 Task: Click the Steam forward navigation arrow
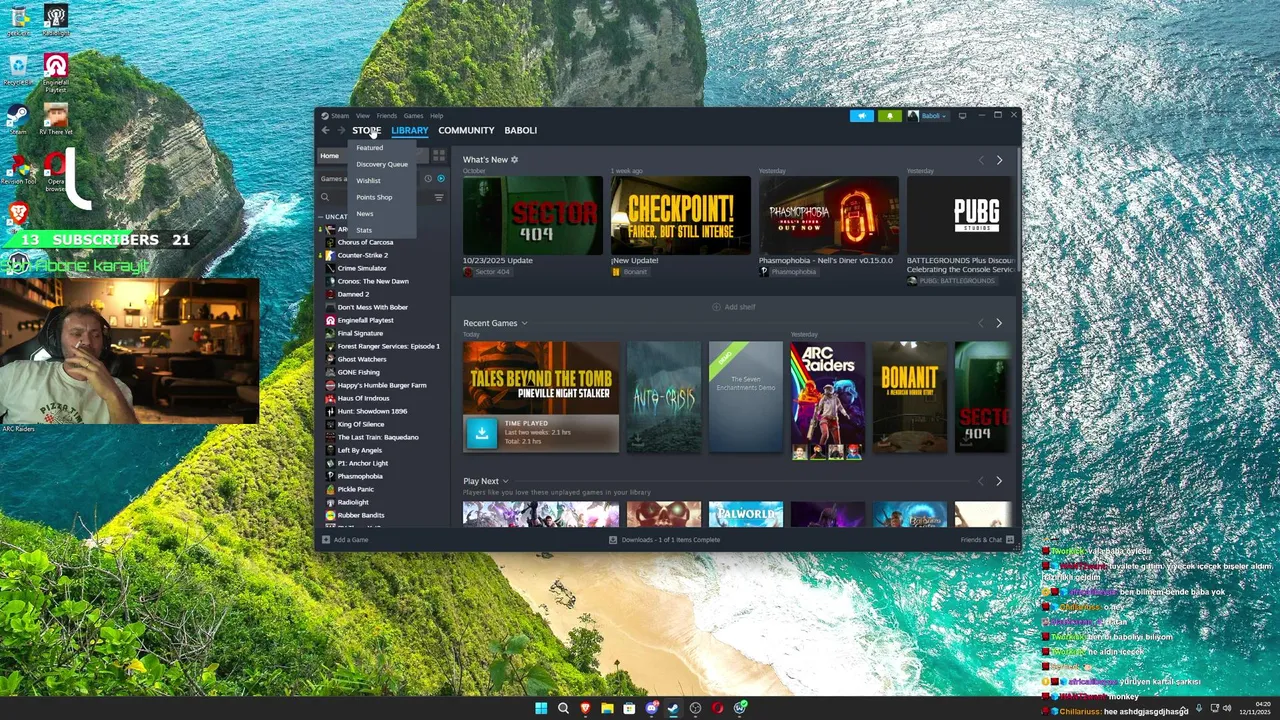[x=340, y=130]
